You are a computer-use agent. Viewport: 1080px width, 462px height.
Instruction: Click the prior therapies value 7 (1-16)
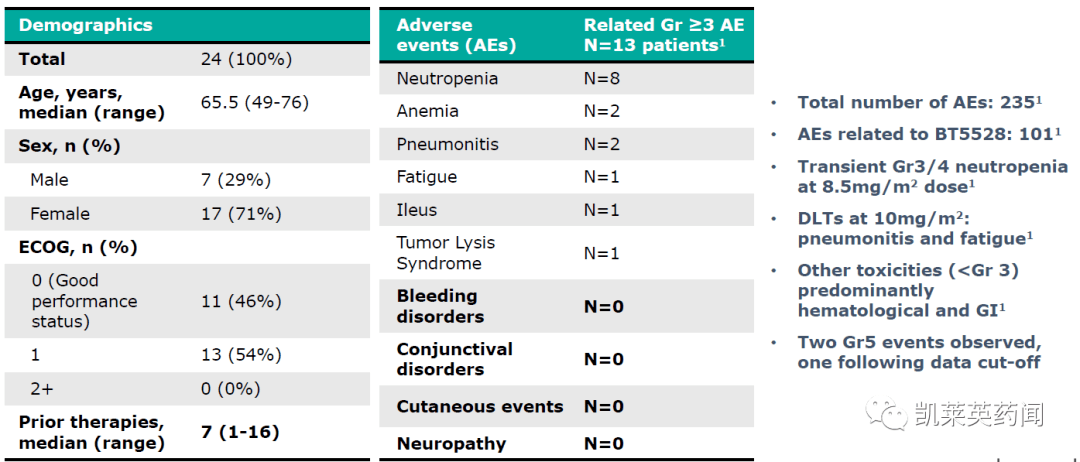point(240,432)
